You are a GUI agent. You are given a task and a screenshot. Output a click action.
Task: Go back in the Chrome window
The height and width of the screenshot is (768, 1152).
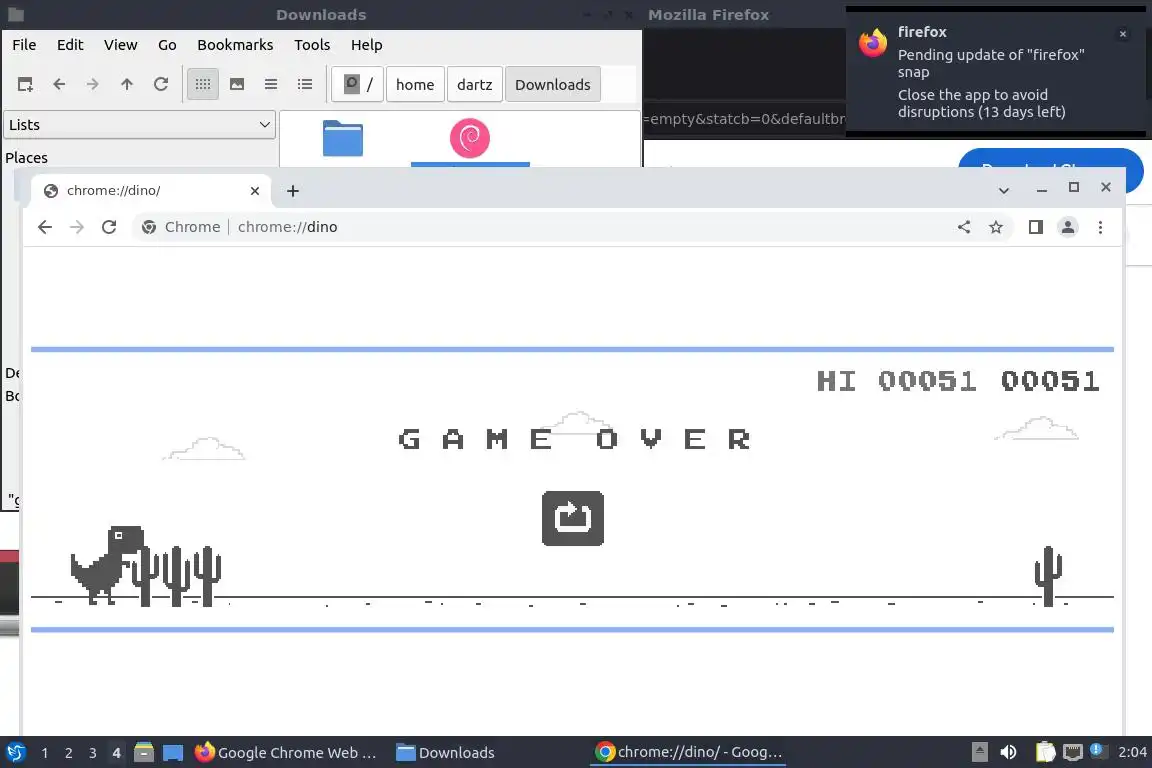click(45, 227)
